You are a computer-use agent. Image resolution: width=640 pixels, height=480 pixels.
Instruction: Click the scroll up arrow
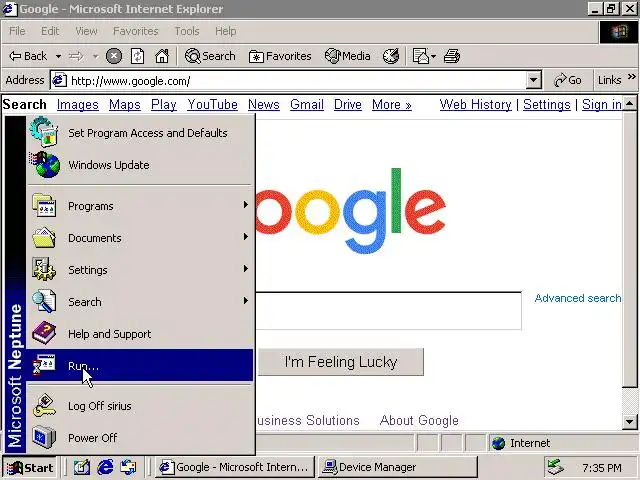(x=630, y=104)
